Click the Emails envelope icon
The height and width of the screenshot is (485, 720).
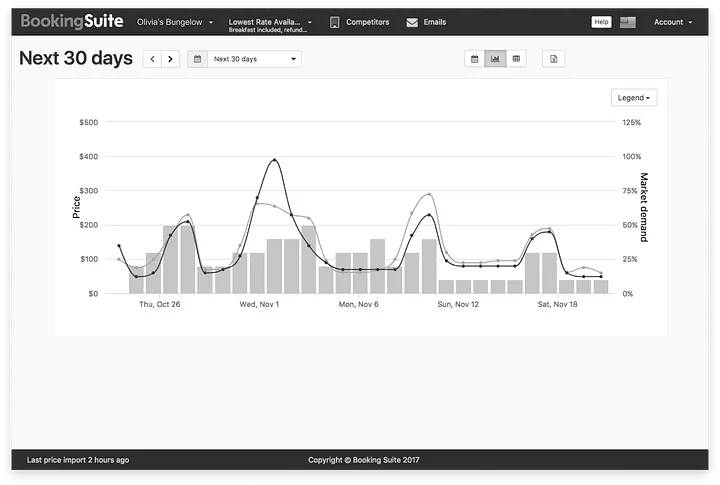click(412, 22)
